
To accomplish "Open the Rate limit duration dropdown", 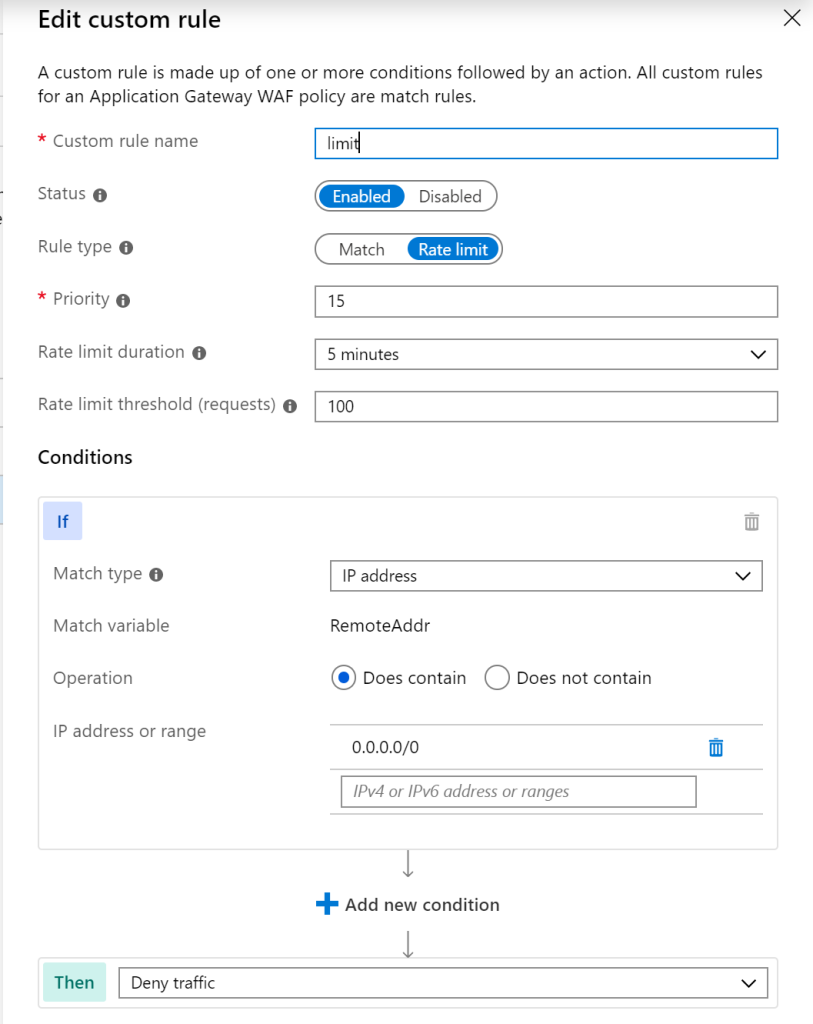I will [x=546, y=354].
